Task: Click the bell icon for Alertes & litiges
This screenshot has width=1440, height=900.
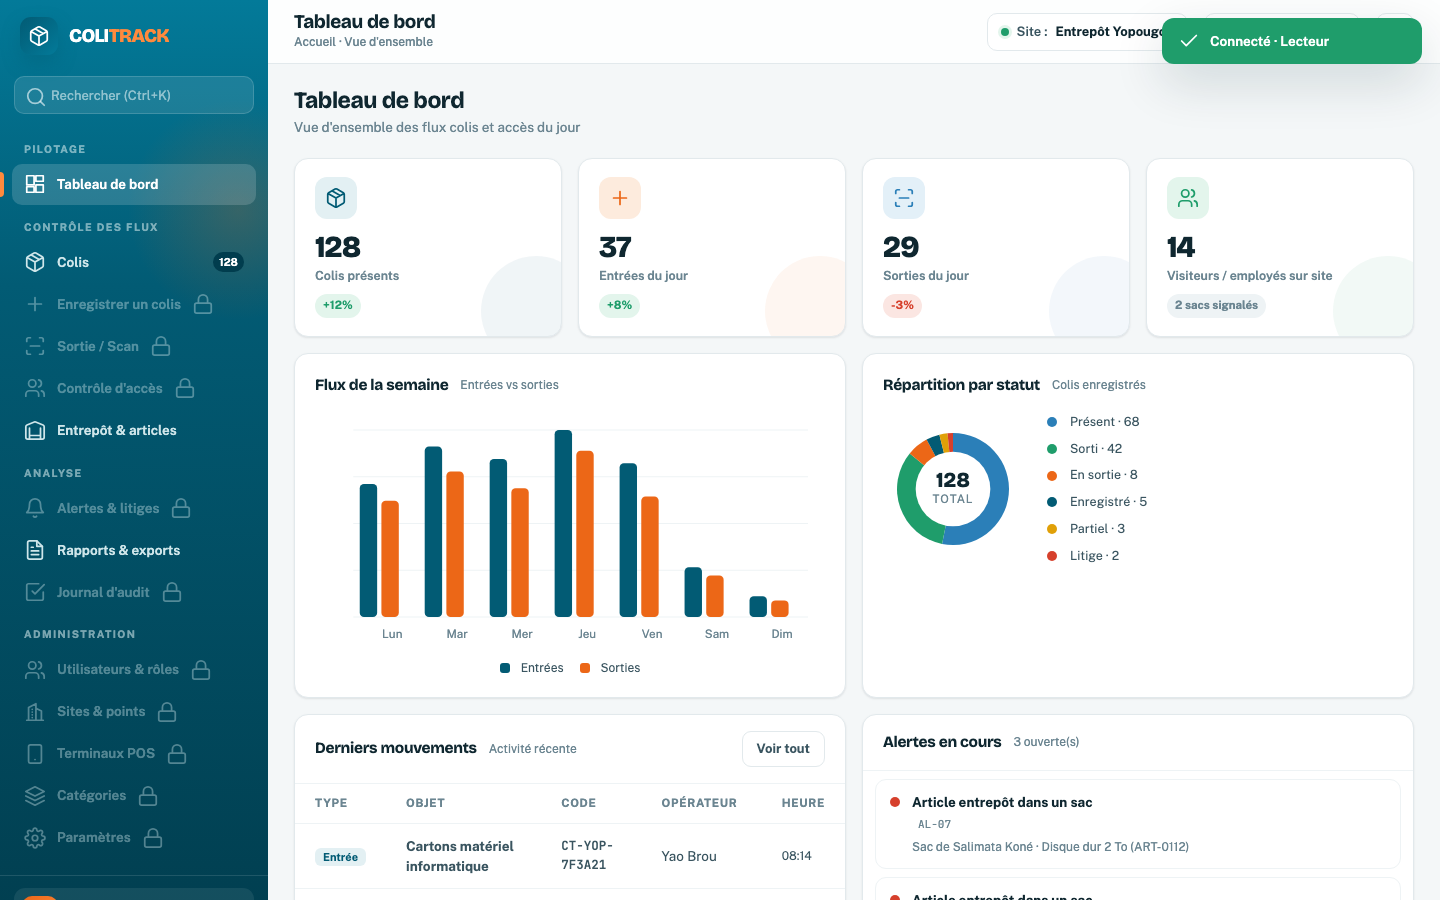Action: (35, 508)
